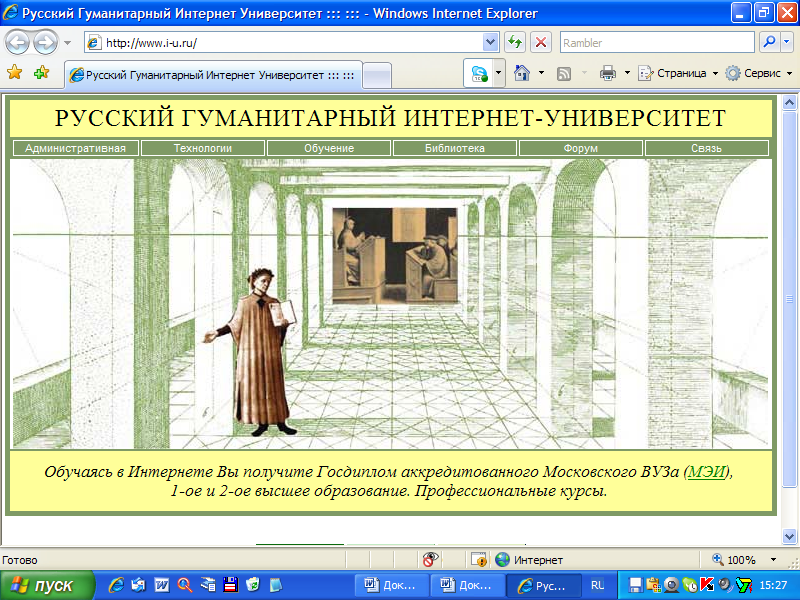Open a new blank tab

[x=377, y=76]
